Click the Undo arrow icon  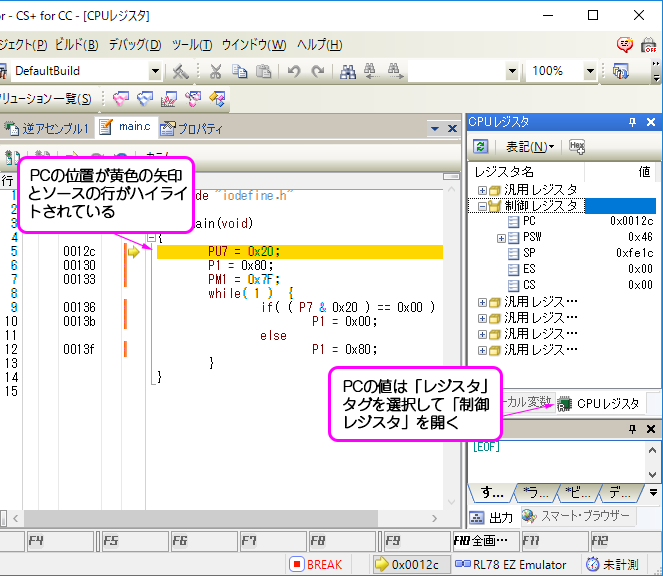(x=294, y=71)
